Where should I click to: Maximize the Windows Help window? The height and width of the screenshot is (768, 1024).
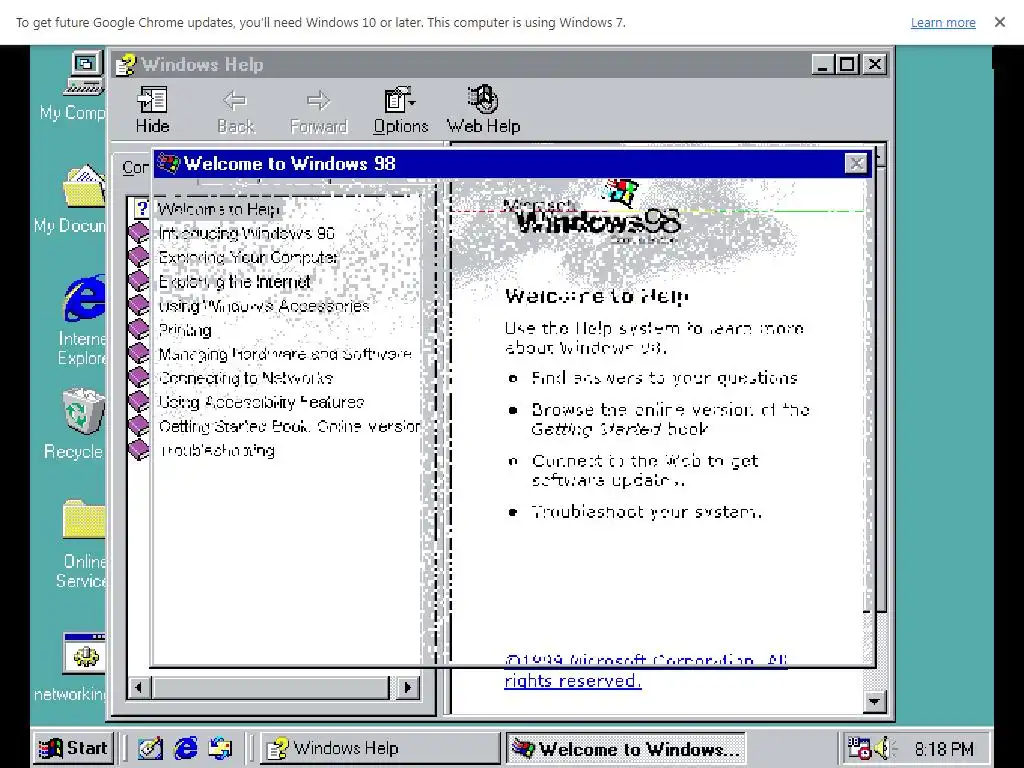(847, 65)
